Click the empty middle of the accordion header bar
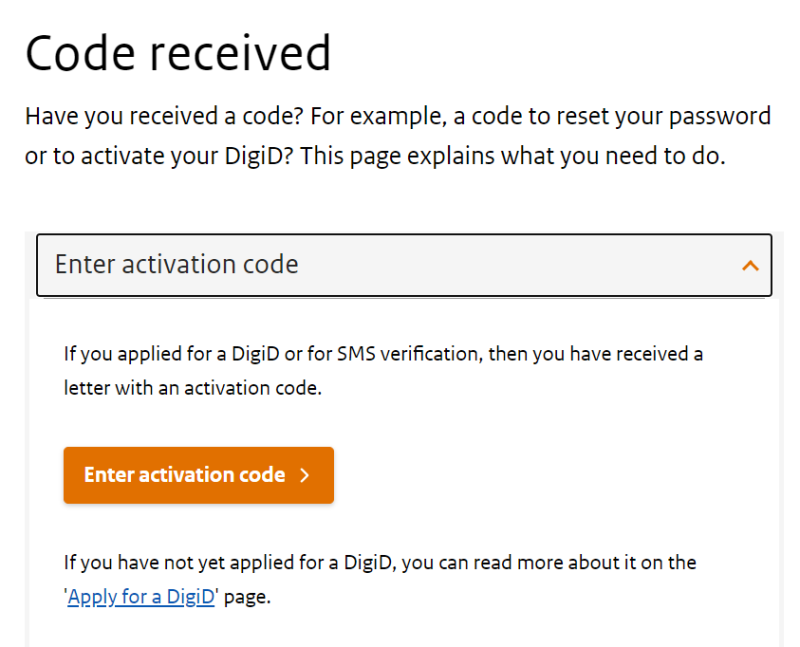This screenshot has width=800, height=647. pyautogui.click(x=500, y=265)
